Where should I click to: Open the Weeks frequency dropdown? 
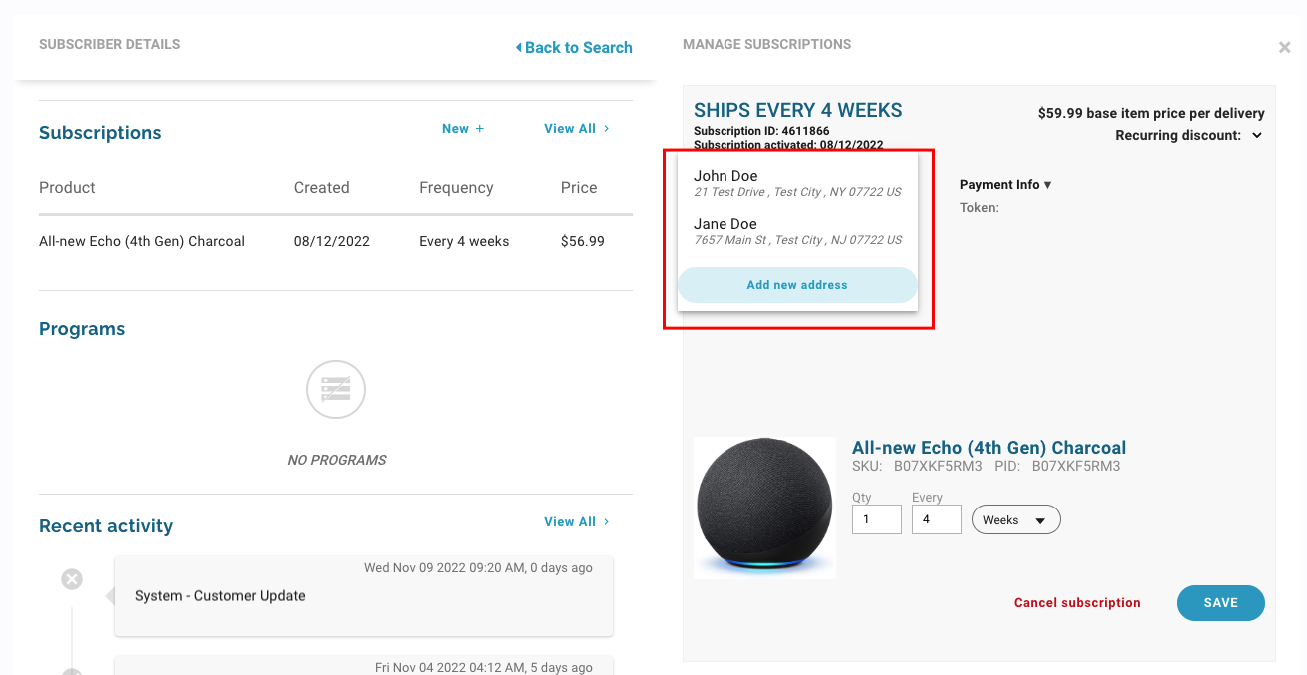click(x=1016, y=520)
